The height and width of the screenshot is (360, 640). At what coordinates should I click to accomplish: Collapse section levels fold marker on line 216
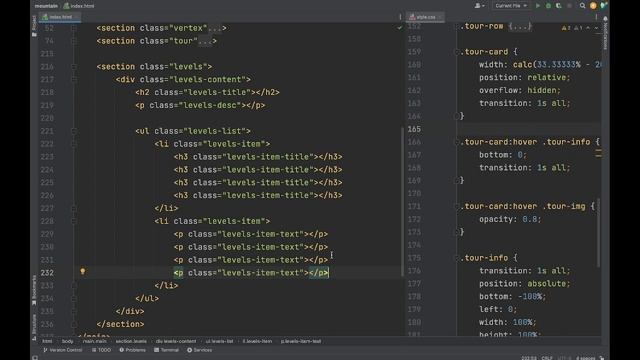[74, 67]
